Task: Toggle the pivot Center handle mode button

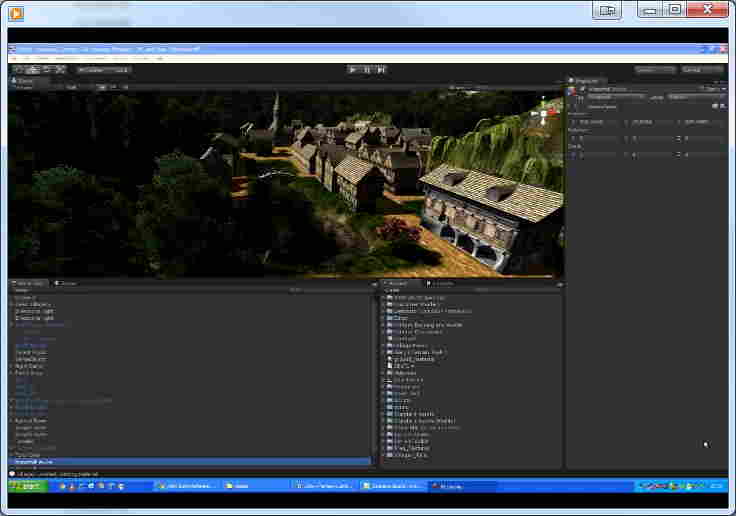Action: pos(90,70)
